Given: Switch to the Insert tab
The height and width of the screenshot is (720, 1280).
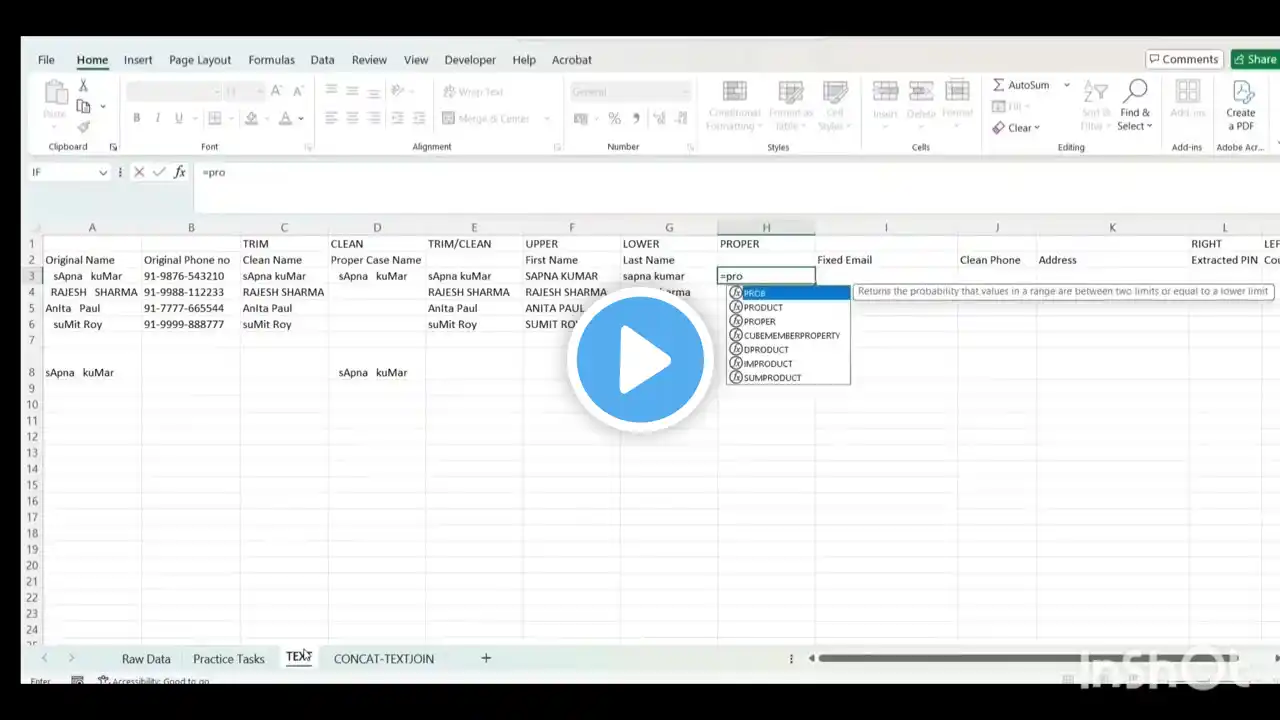Looking at the screenshot, I should tap(138, 60).
